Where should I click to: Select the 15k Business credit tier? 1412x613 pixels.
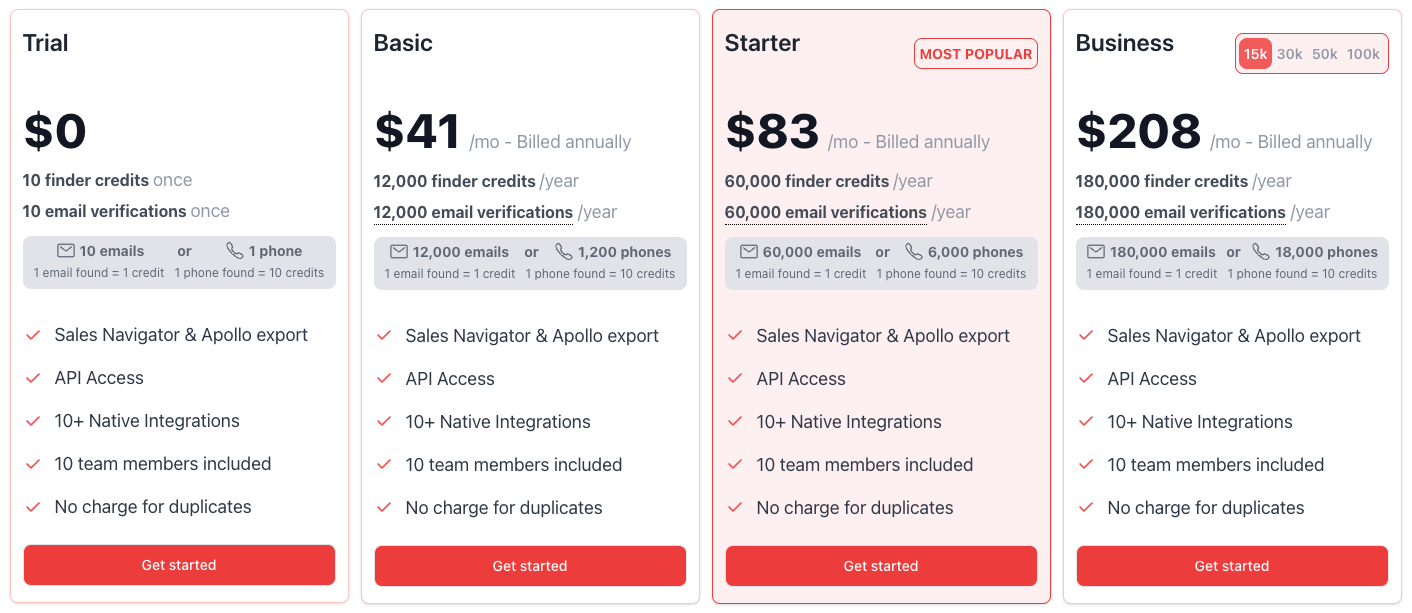1255,54
